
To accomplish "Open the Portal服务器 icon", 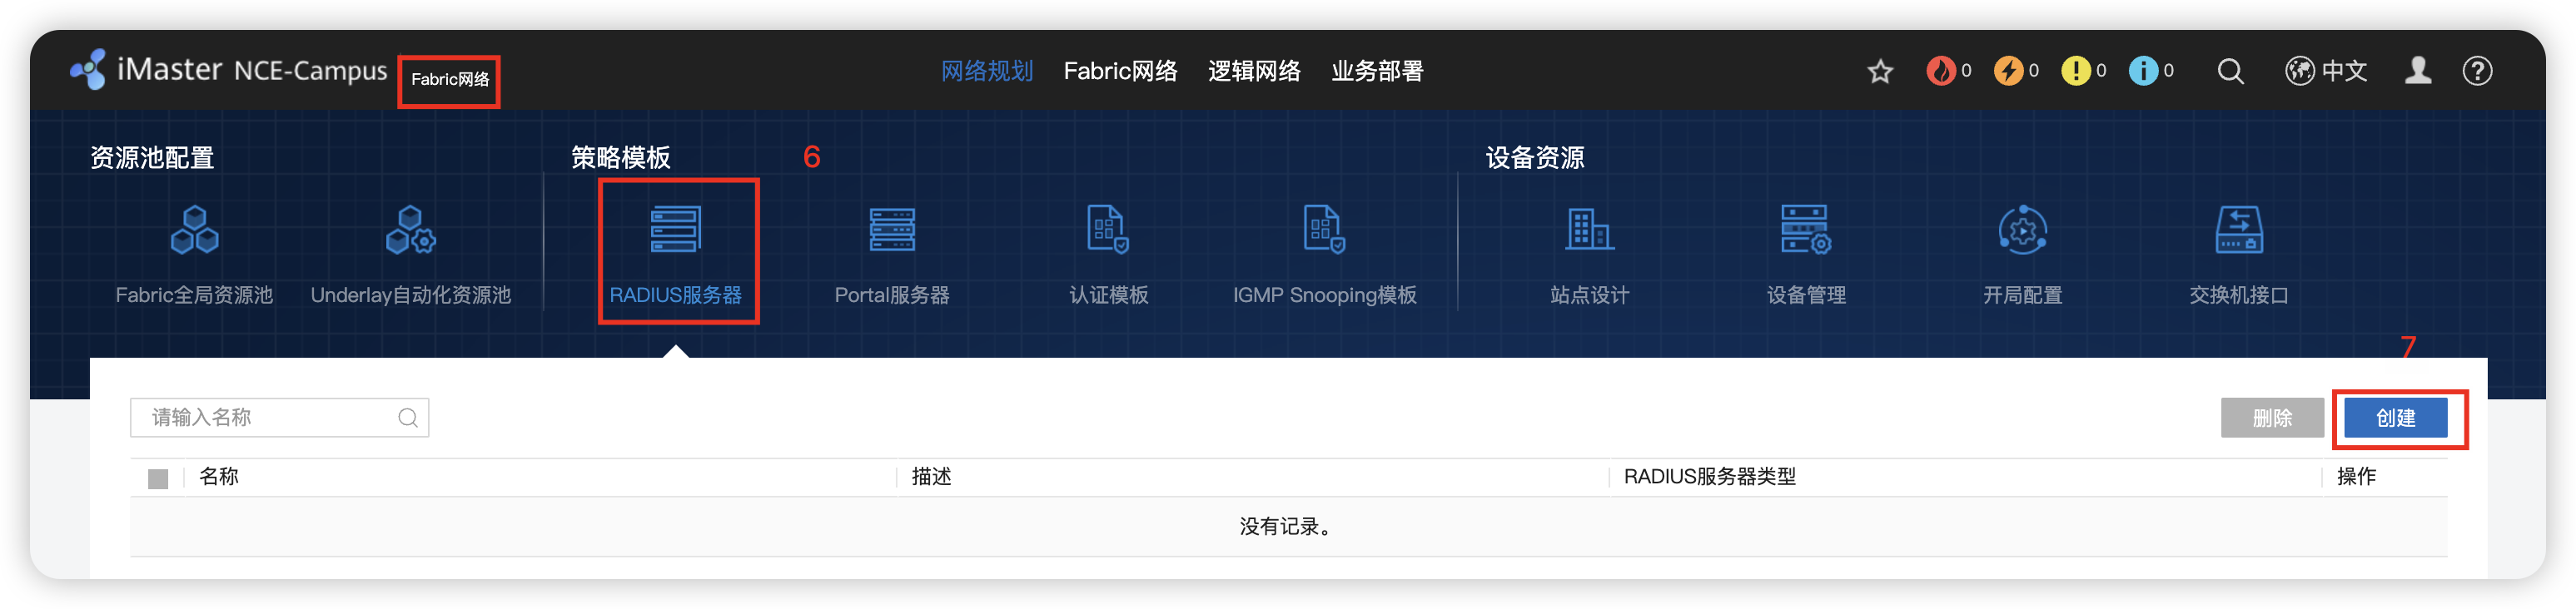I will [x=892, y=230].
